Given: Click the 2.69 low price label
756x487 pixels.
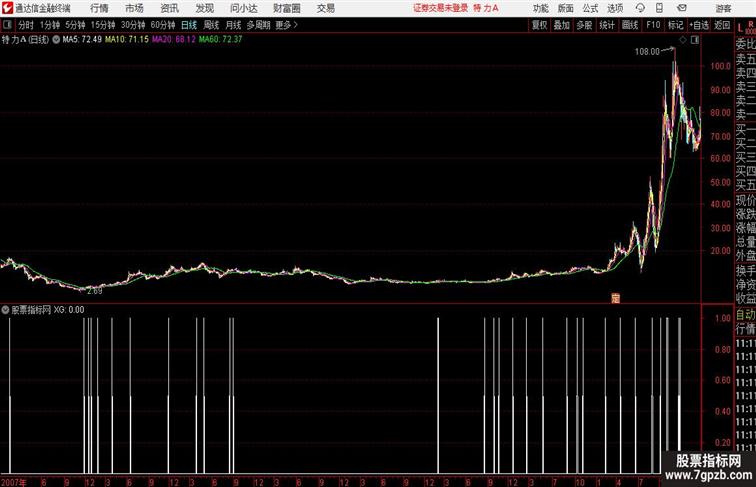Looking at the screenshot, I should click(x=94, y=291).
